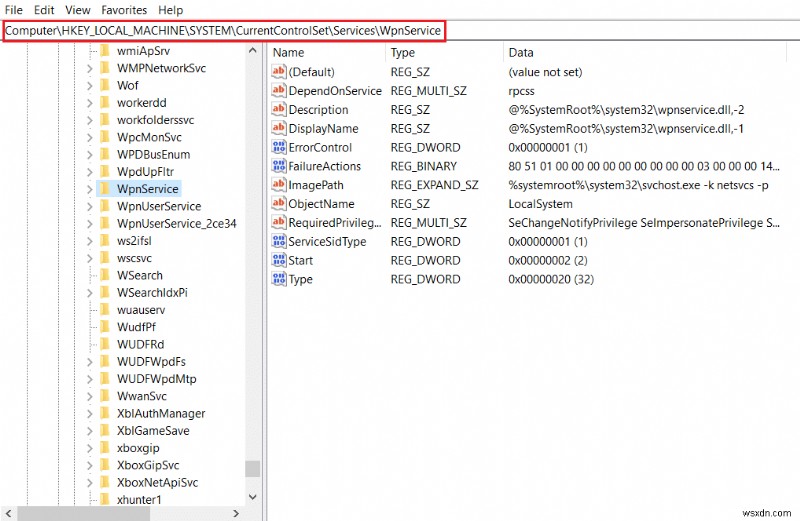
Task: Click the registry path address bar
Action: pyautogui.click(x=224, y=31)
